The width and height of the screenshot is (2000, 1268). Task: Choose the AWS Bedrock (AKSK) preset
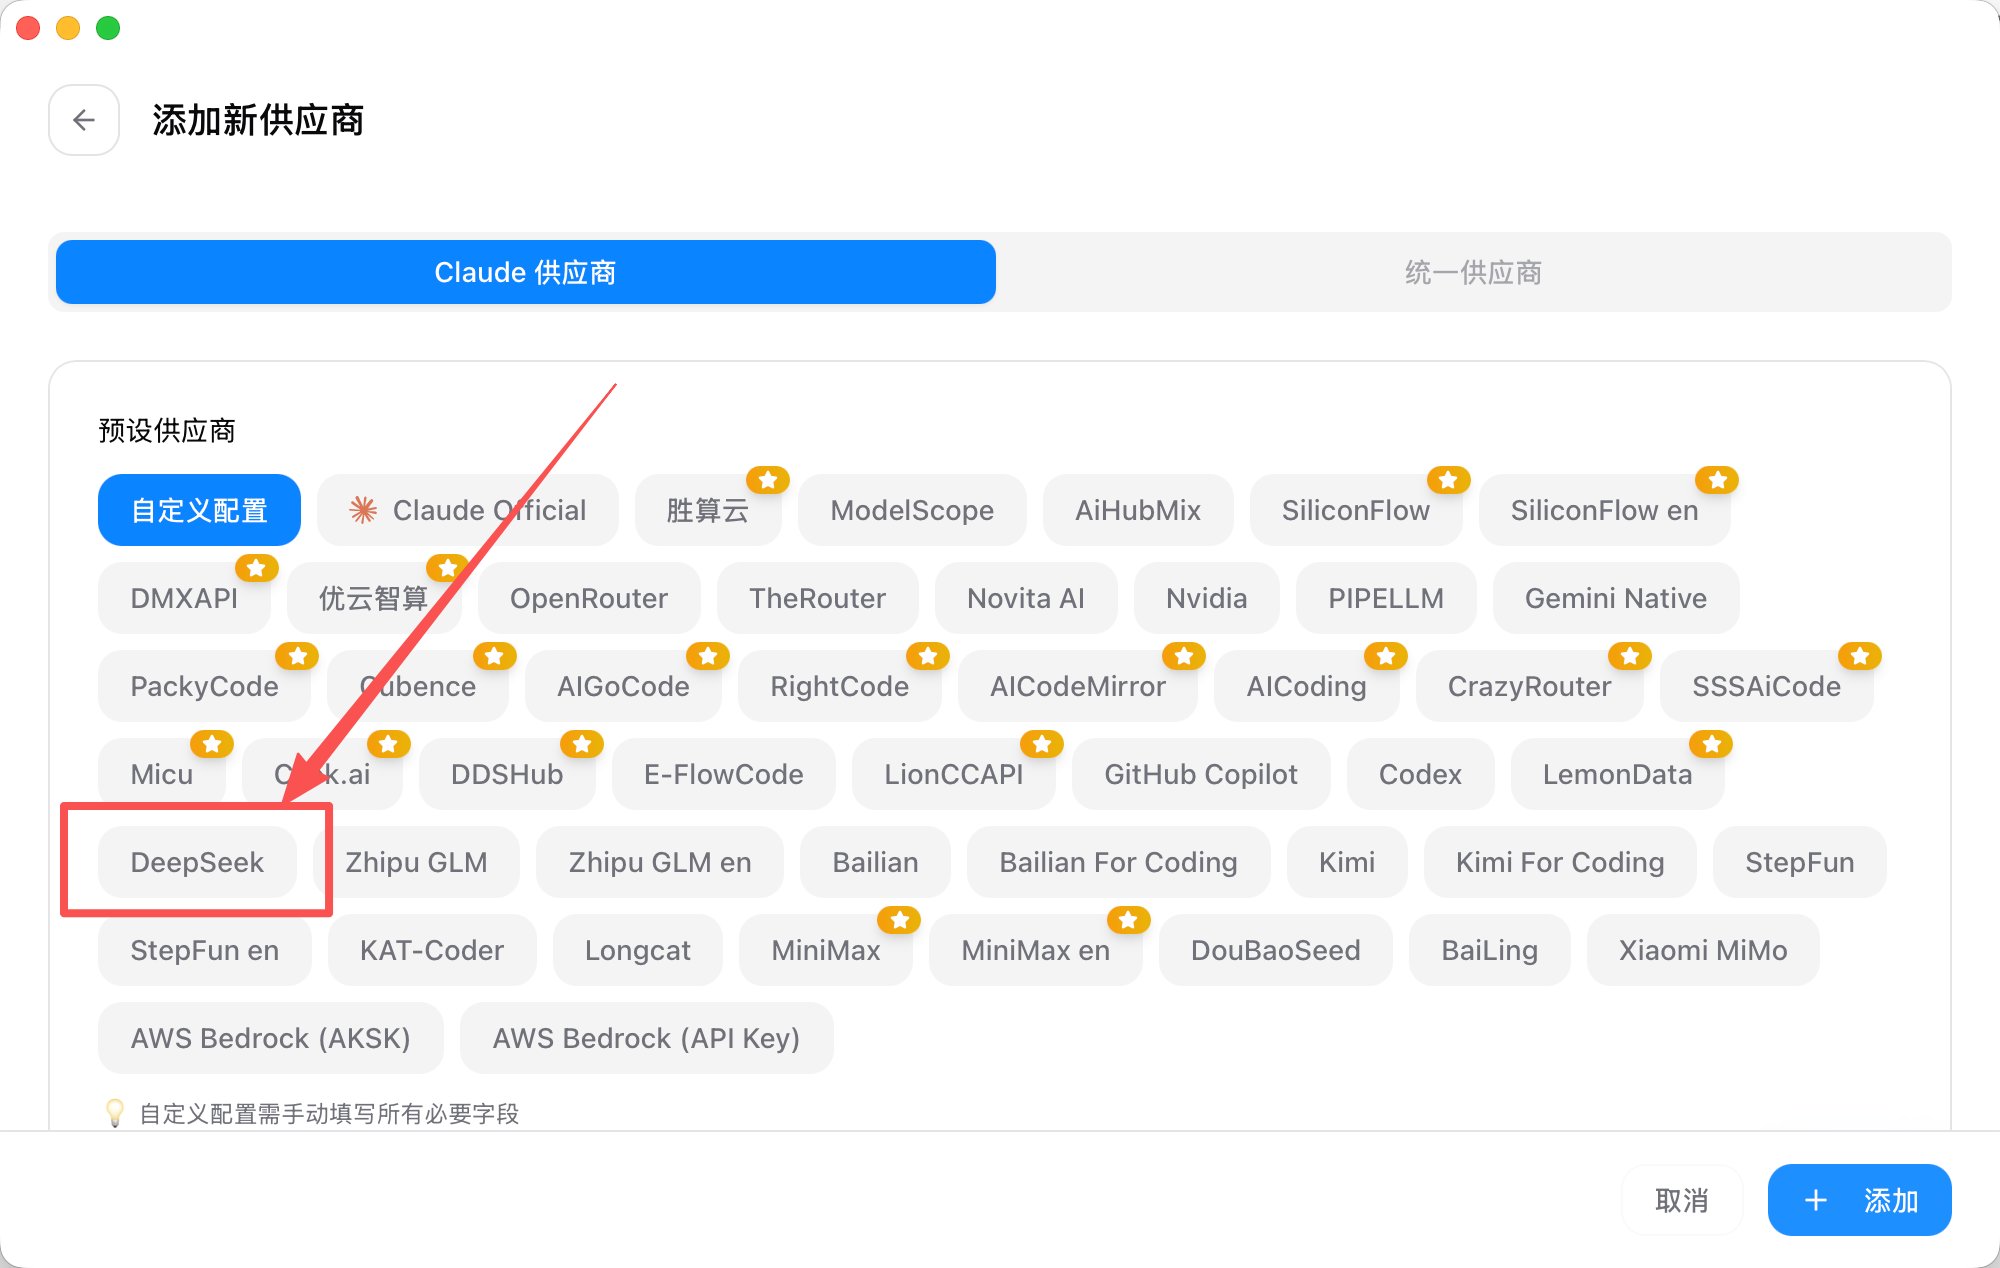point(271,1038)
